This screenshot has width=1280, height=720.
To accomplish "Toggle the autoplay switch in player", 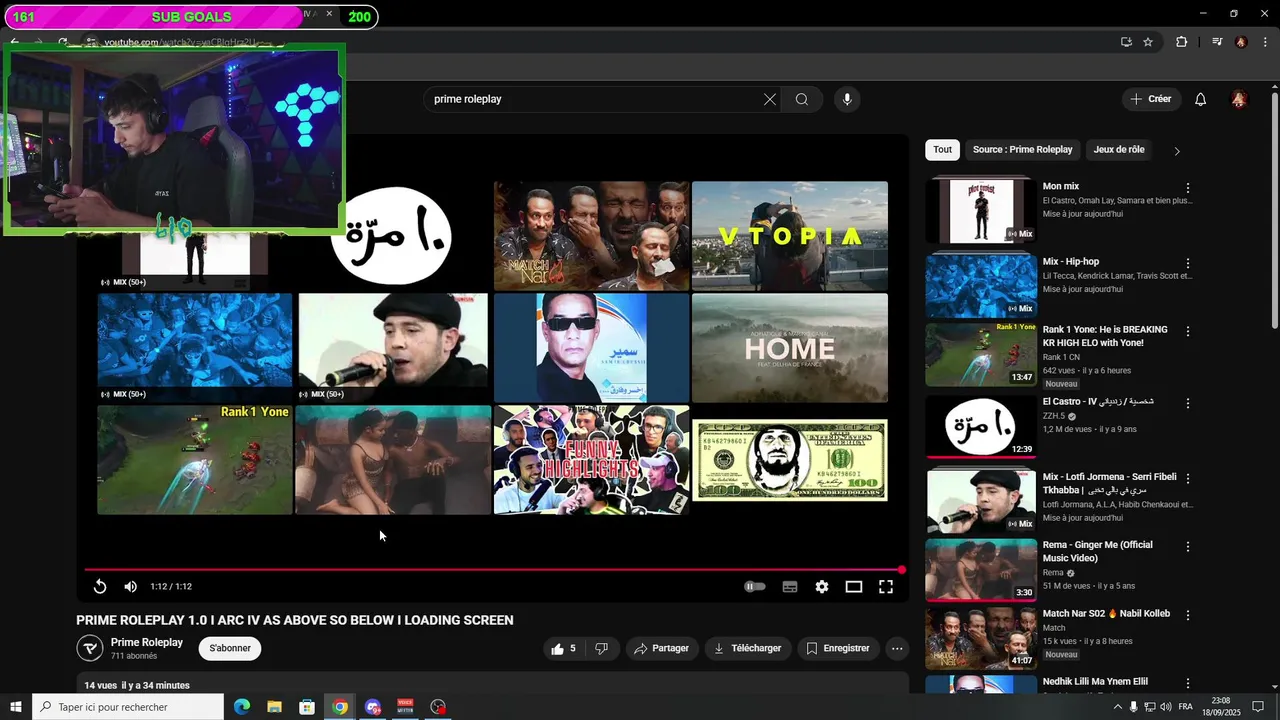I will [x=755, y=587].
